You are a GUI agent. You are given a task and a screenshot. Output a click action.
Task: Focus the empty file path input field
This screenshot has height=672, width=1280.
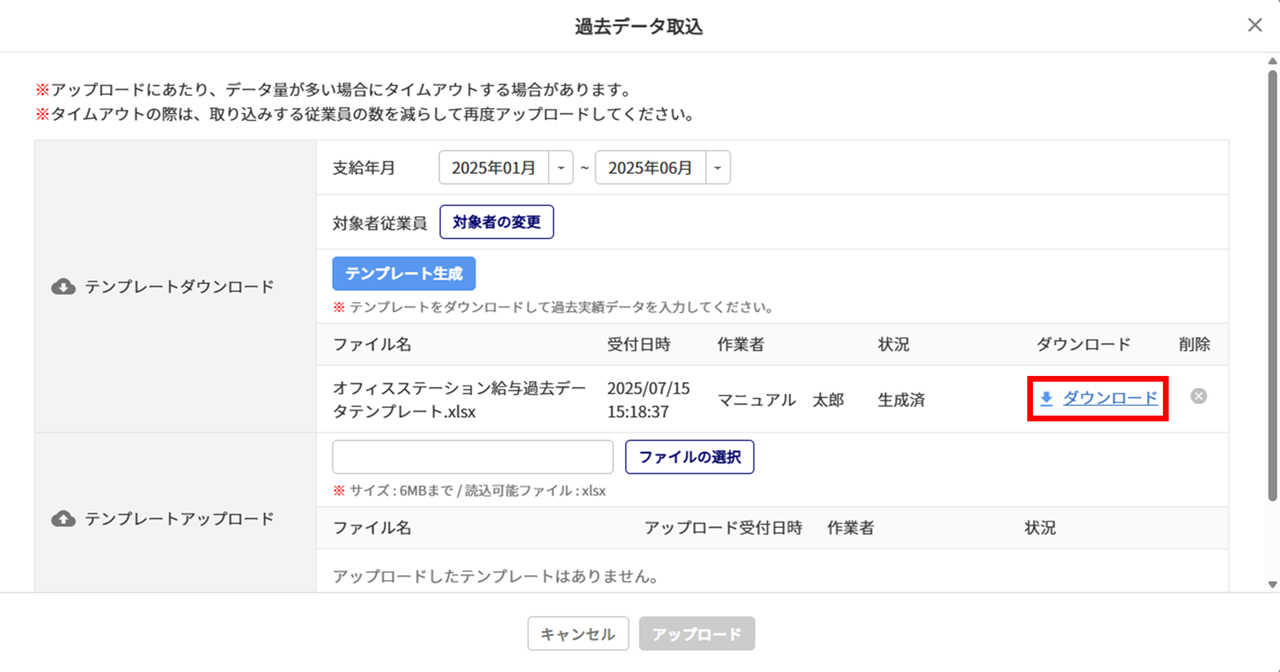click(x=473, y=457)
